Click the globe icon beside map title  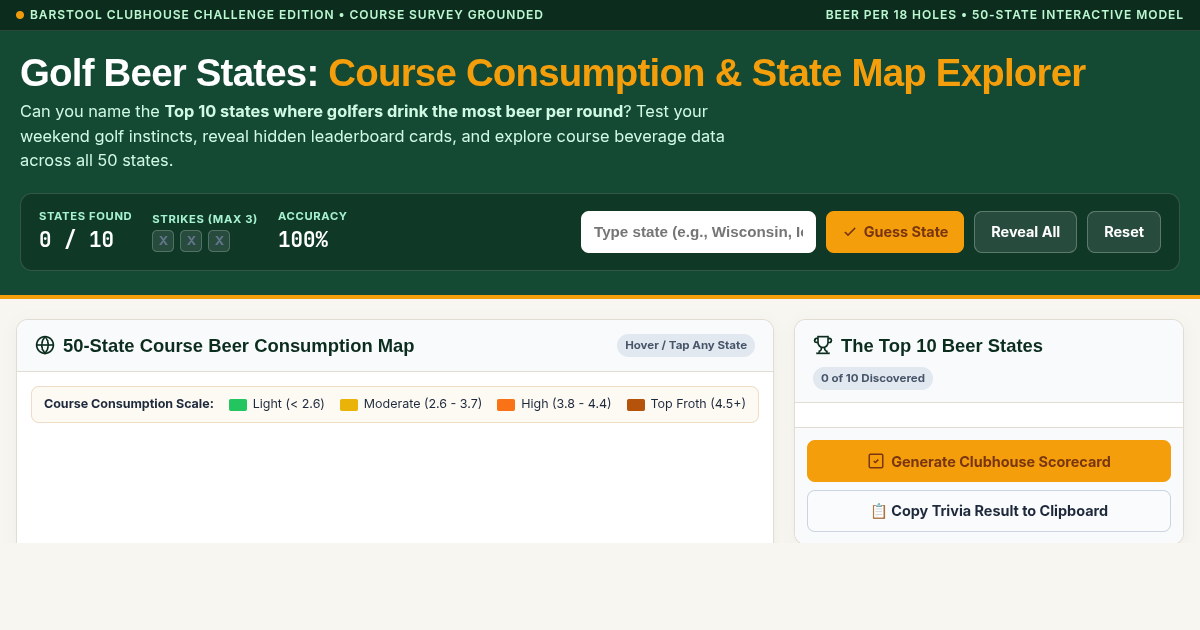(45, 345)
